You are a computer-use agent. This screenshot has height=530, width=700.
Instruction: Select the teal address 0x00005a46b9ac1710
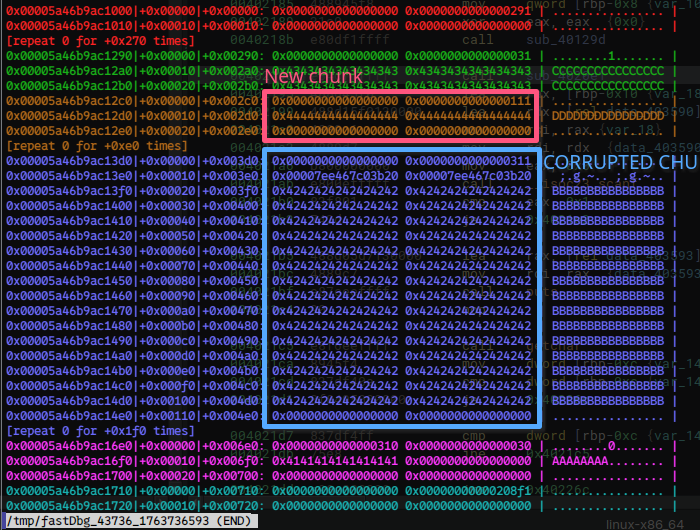[x=69, y=491]
